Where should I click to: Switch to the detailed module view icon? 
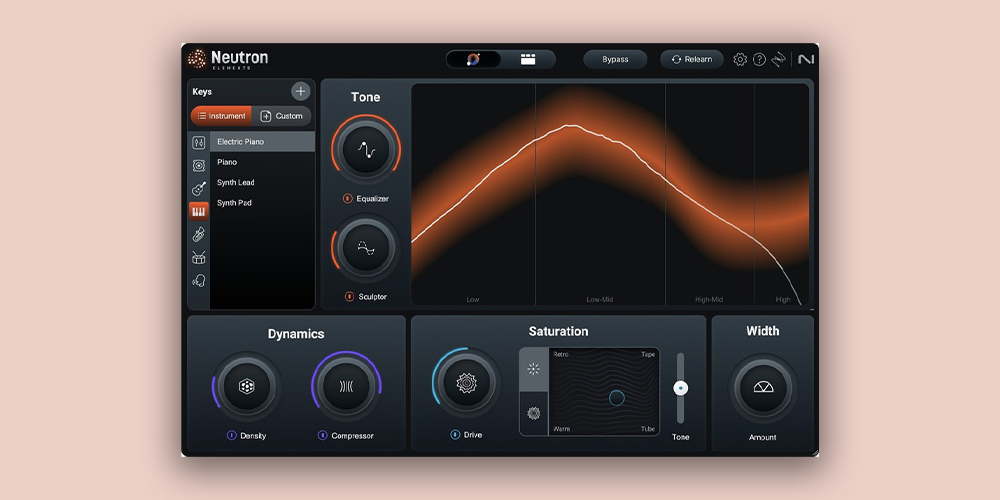pyautogui.click(x=528, y=59)
